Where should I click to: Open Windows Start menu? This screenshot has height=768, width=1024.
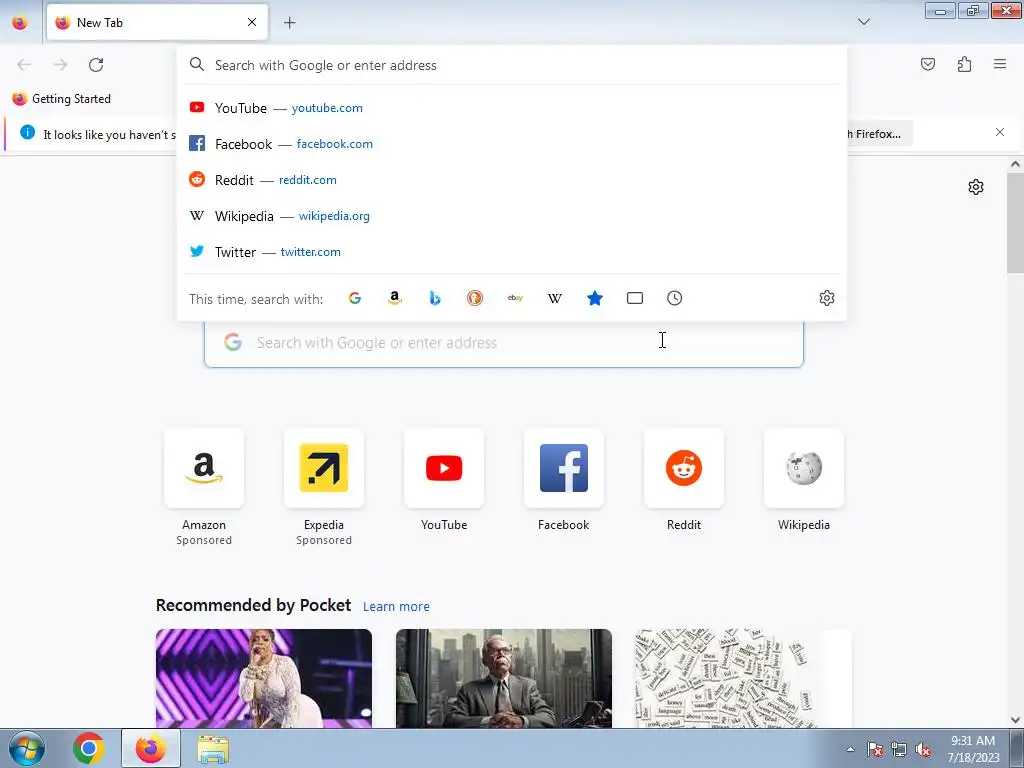click(27, 748)
